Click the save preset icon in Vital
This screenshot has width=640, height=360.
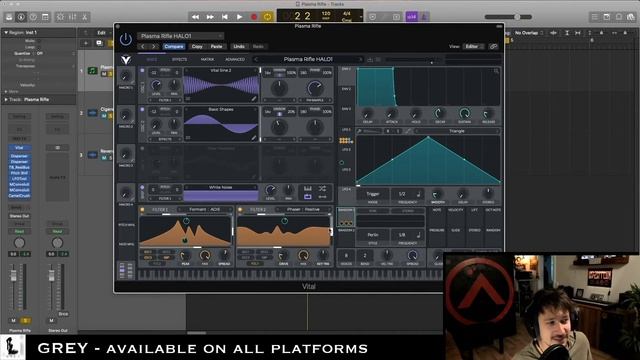tap(370, 60)
